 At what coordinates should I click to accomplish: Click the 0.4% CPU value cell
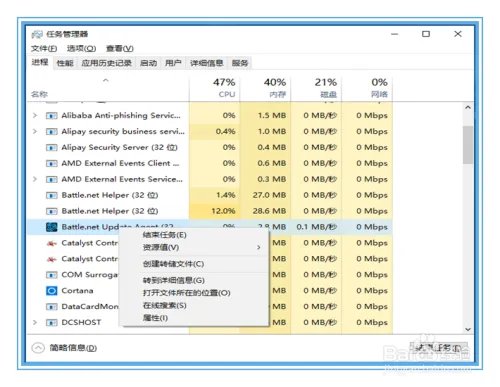[x=215, y=132]
